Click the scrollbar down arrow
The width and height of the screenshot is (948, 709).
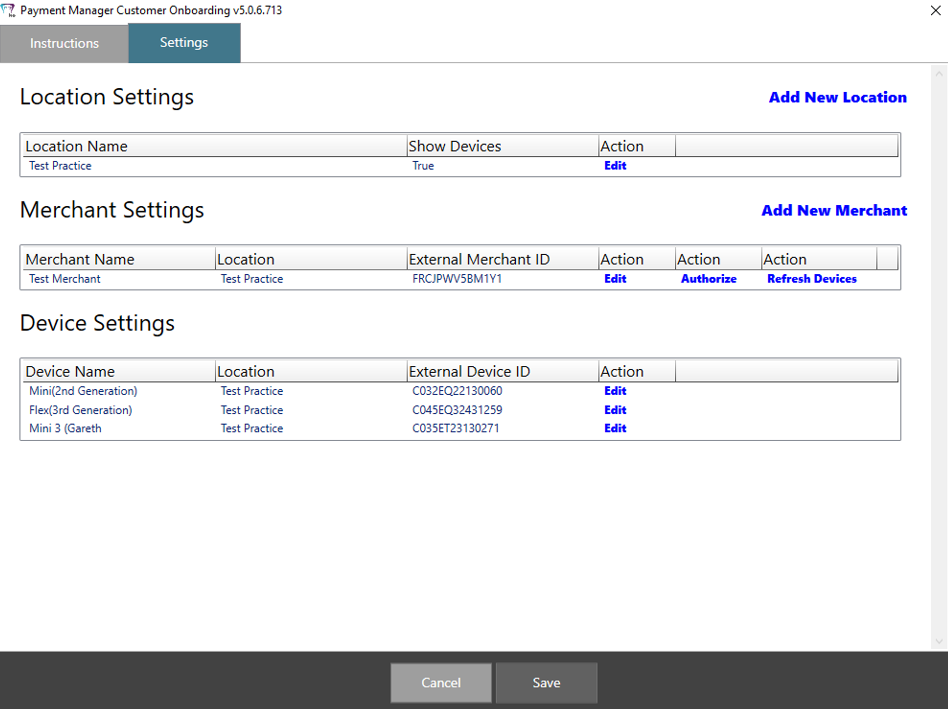(x=939, y=641)
